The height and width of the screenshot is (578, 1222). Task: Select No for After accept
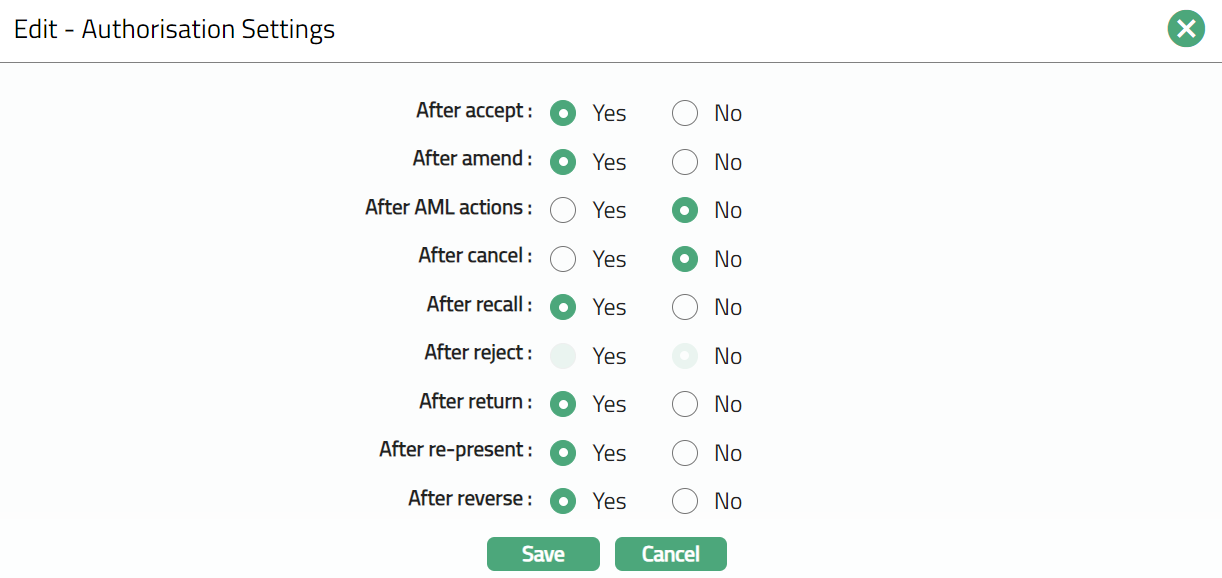coord(685,113)
